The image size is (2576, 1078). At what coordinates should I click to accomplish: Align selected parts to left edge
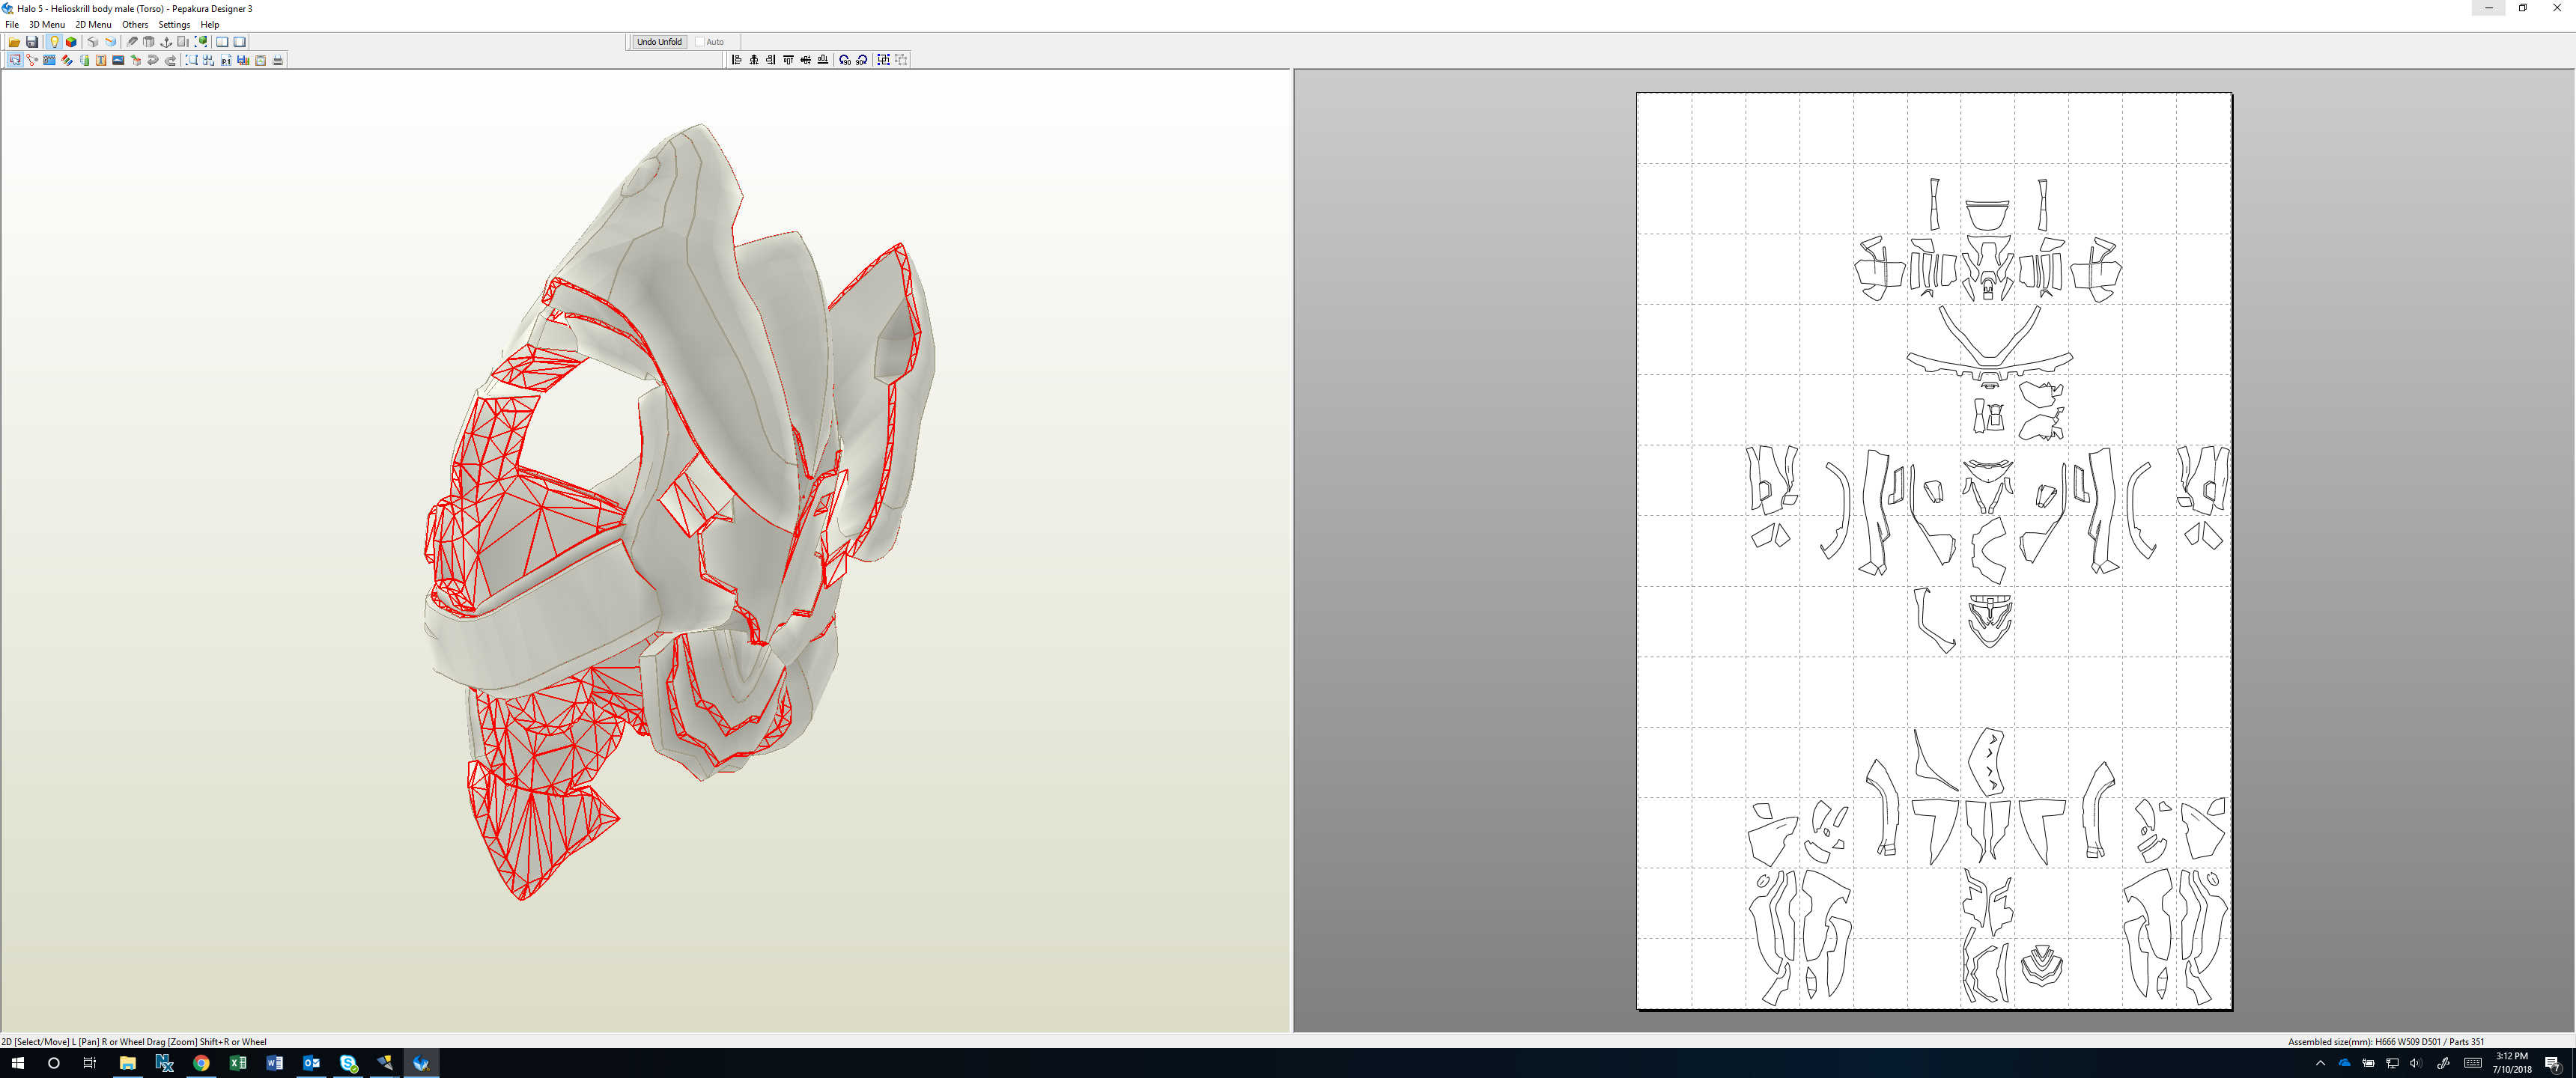point(737,60)
